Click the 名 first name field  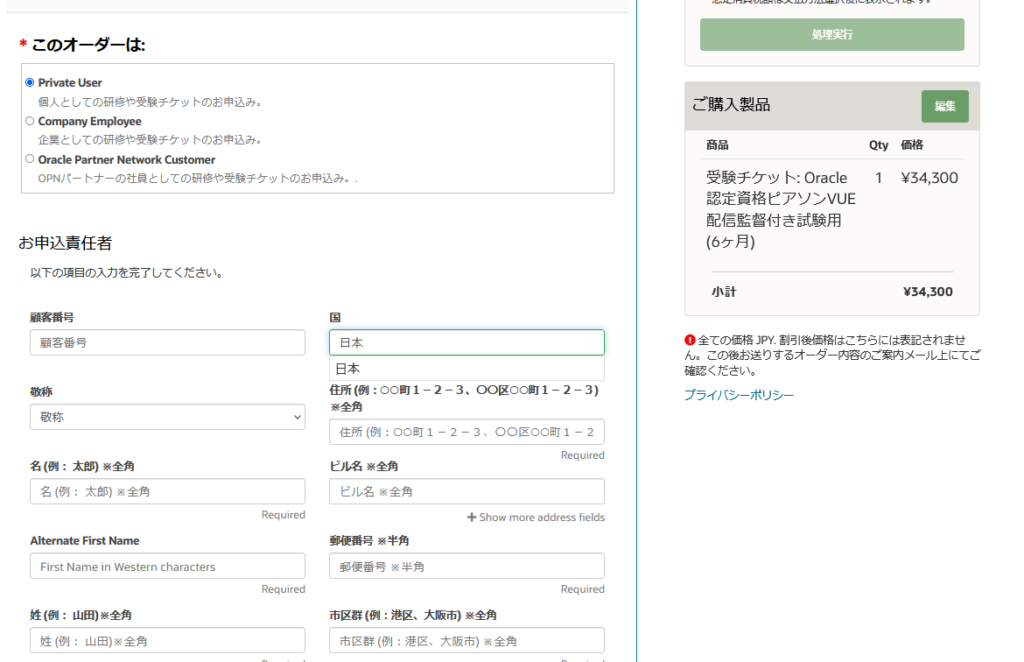coord(167,492)
